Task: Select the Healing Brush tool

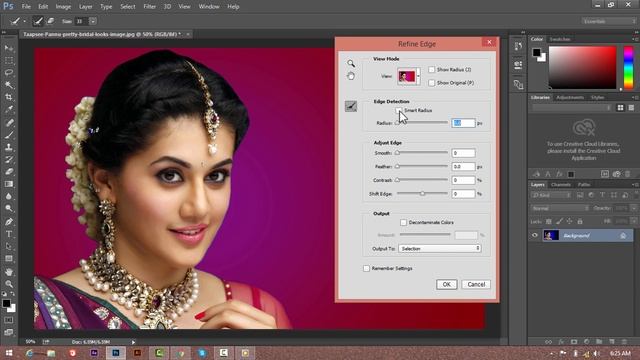Action: point(9,122)
